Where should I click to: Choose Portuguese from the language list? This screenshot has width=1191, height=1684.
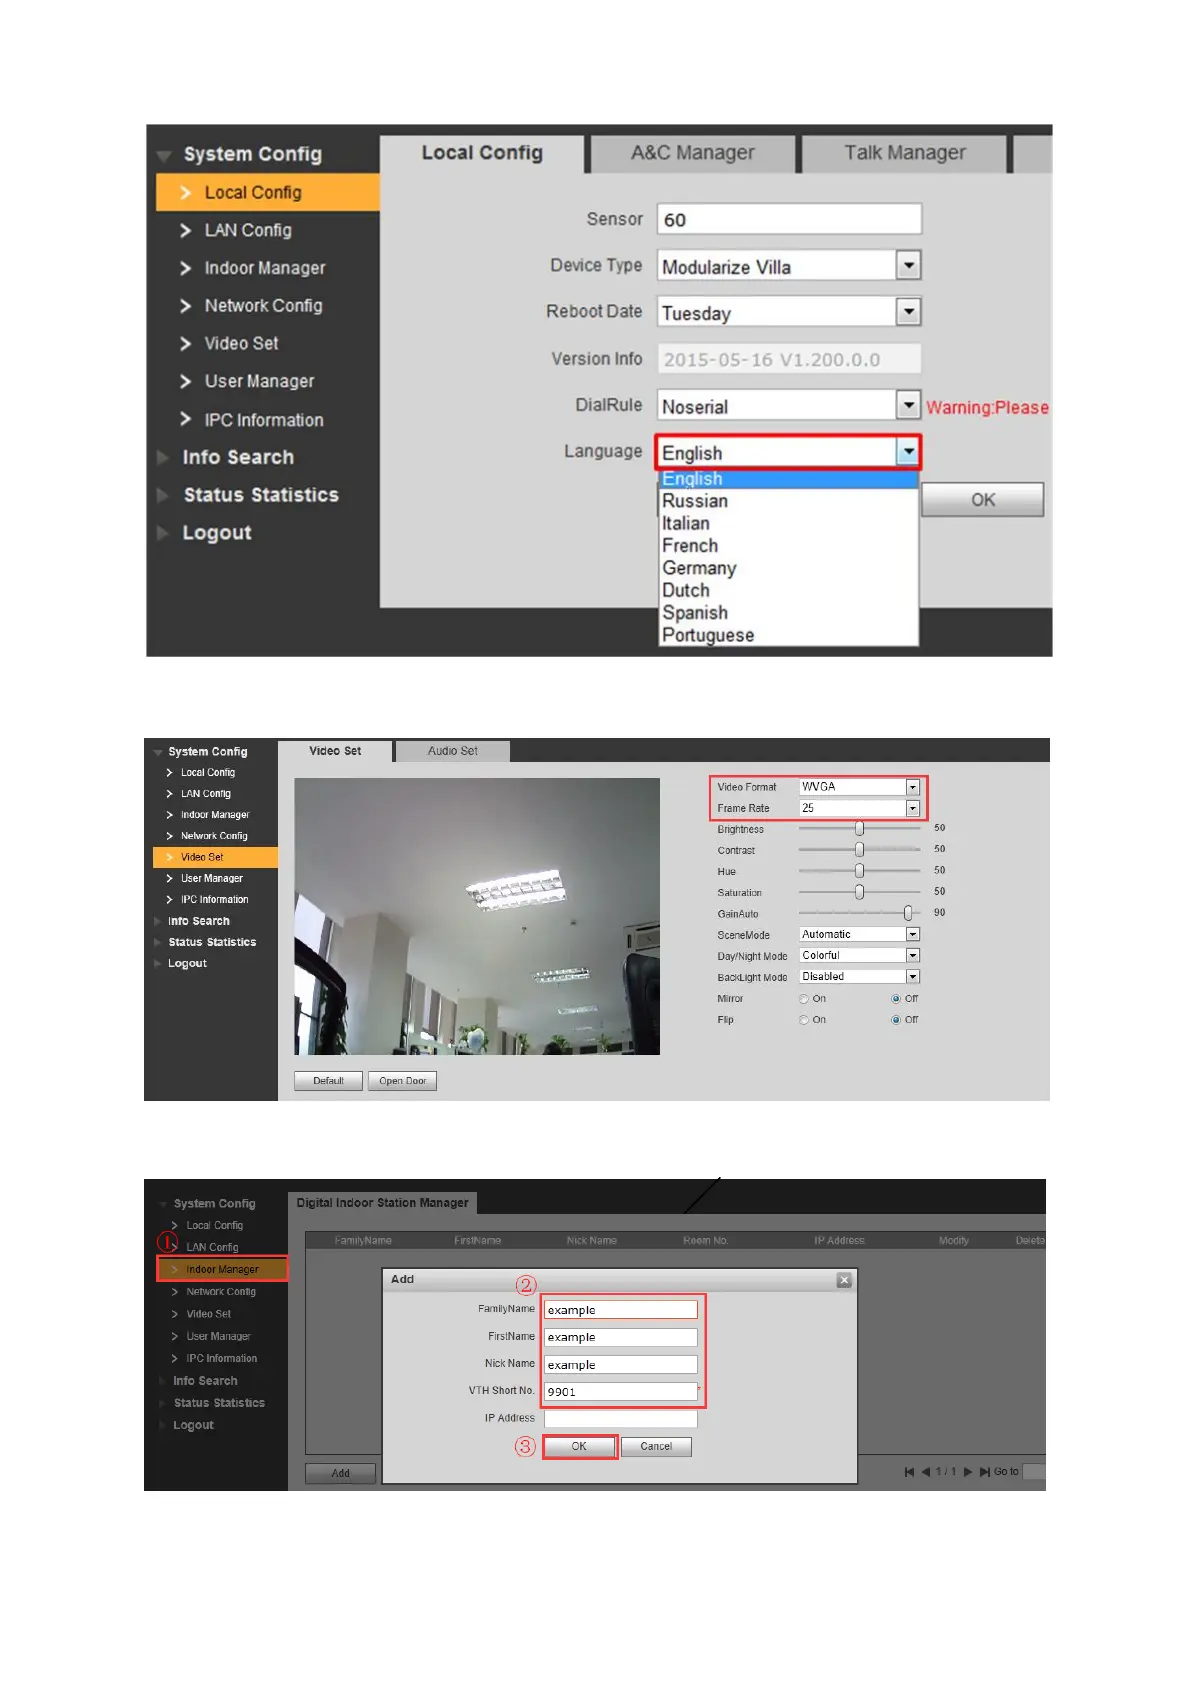tap(788, 635)
